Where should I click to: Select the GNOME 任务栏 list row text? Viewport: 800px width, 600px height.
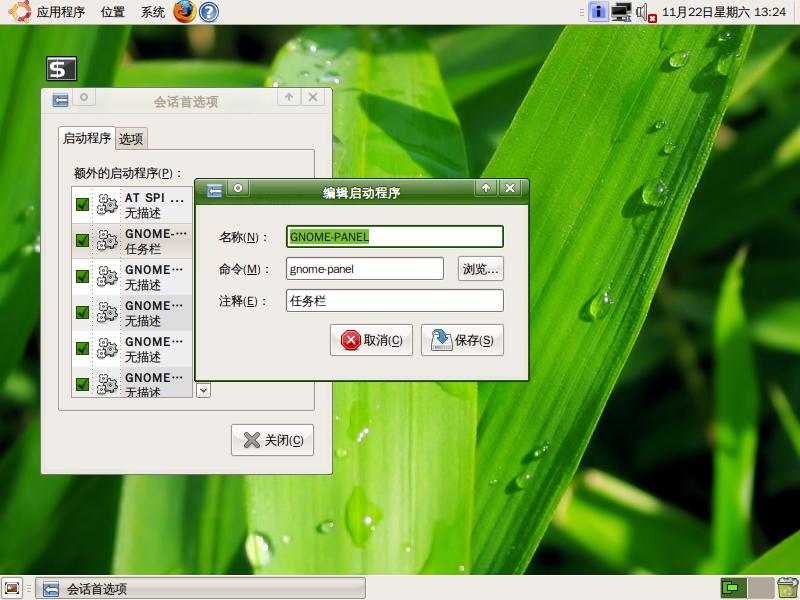pos(156,241)
